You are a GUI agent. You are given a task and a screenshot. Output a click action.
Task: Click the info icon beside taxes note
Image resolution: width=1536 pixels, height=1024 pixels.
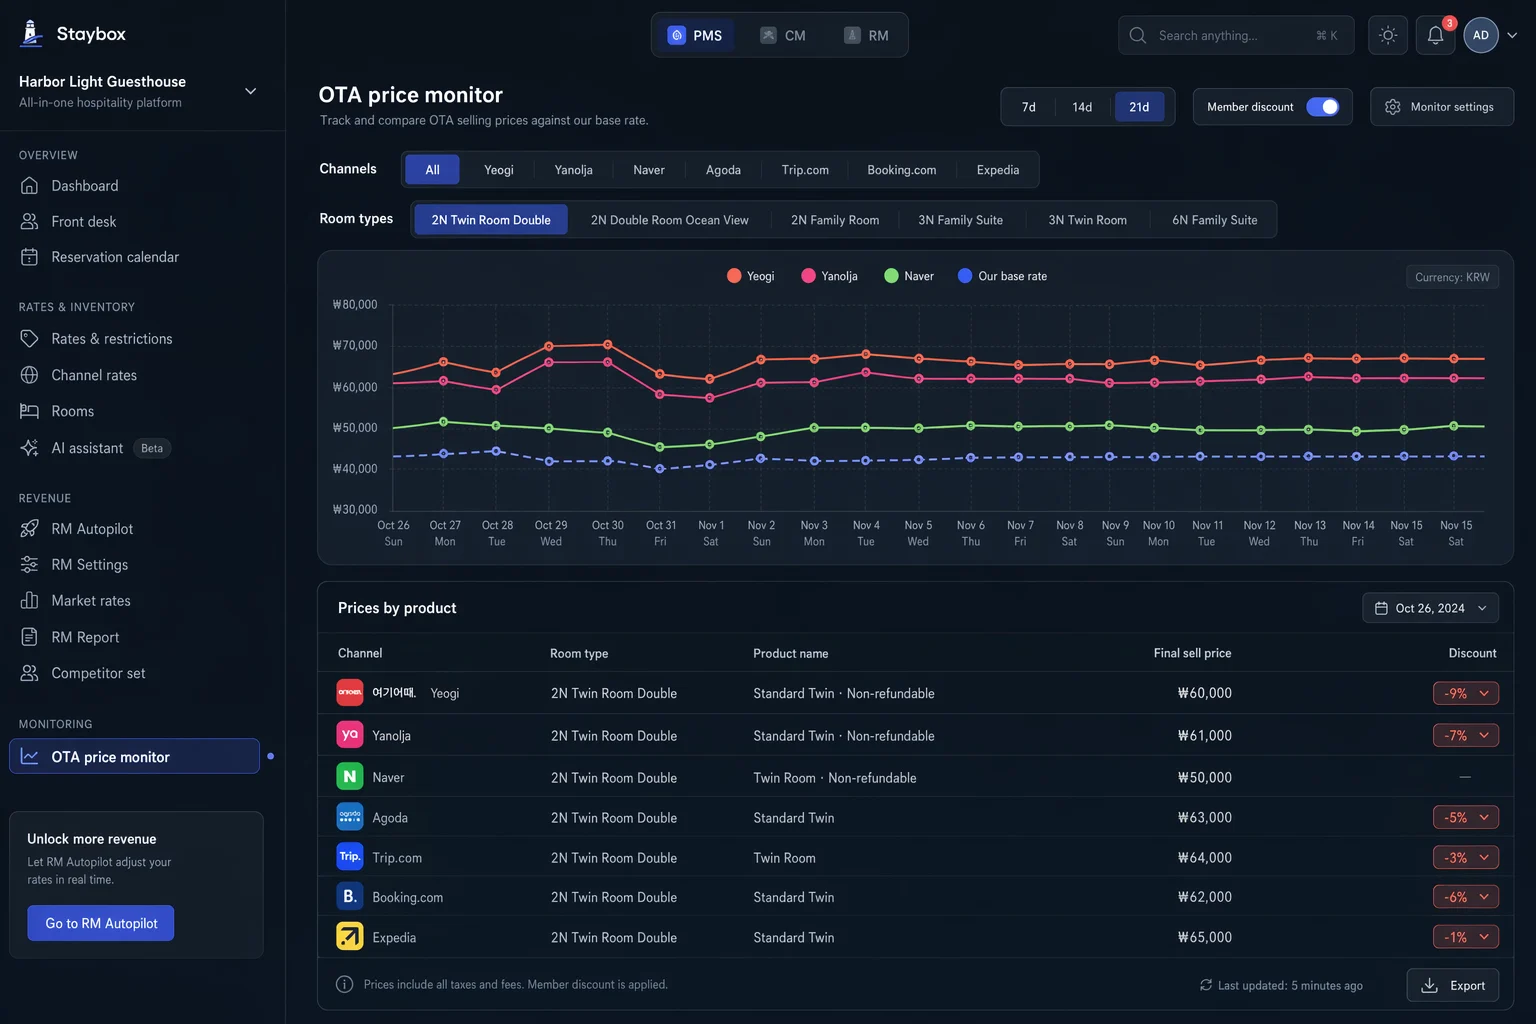tap(345, 985)
